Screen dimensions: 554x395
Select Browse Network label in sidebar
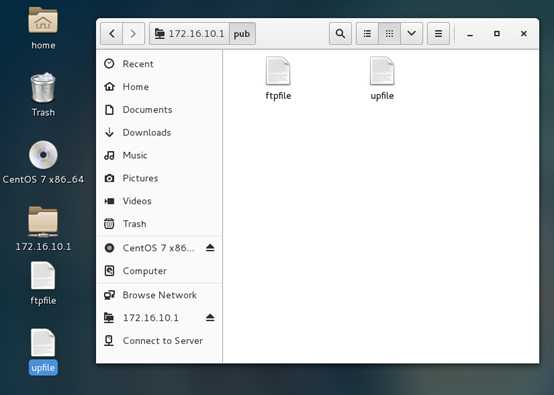click(159, 295)
